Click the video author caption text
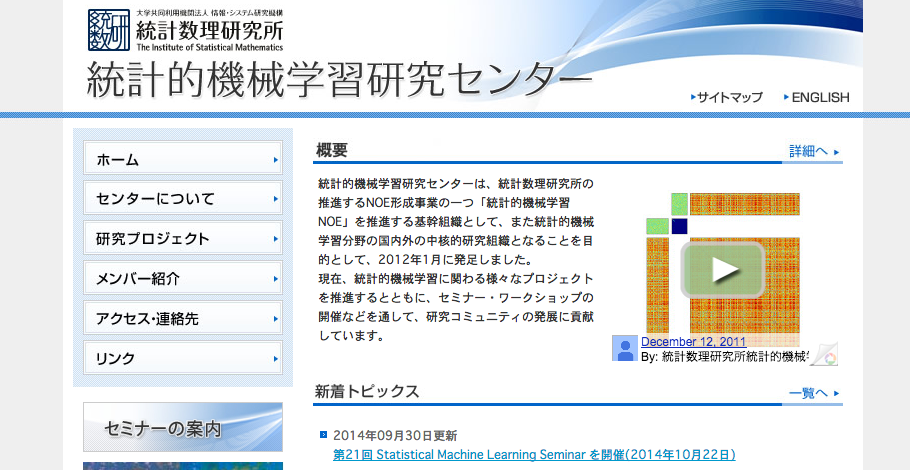The width and height of the screenshot is (910, 470). pyautogui.click(x=725, y=356)
